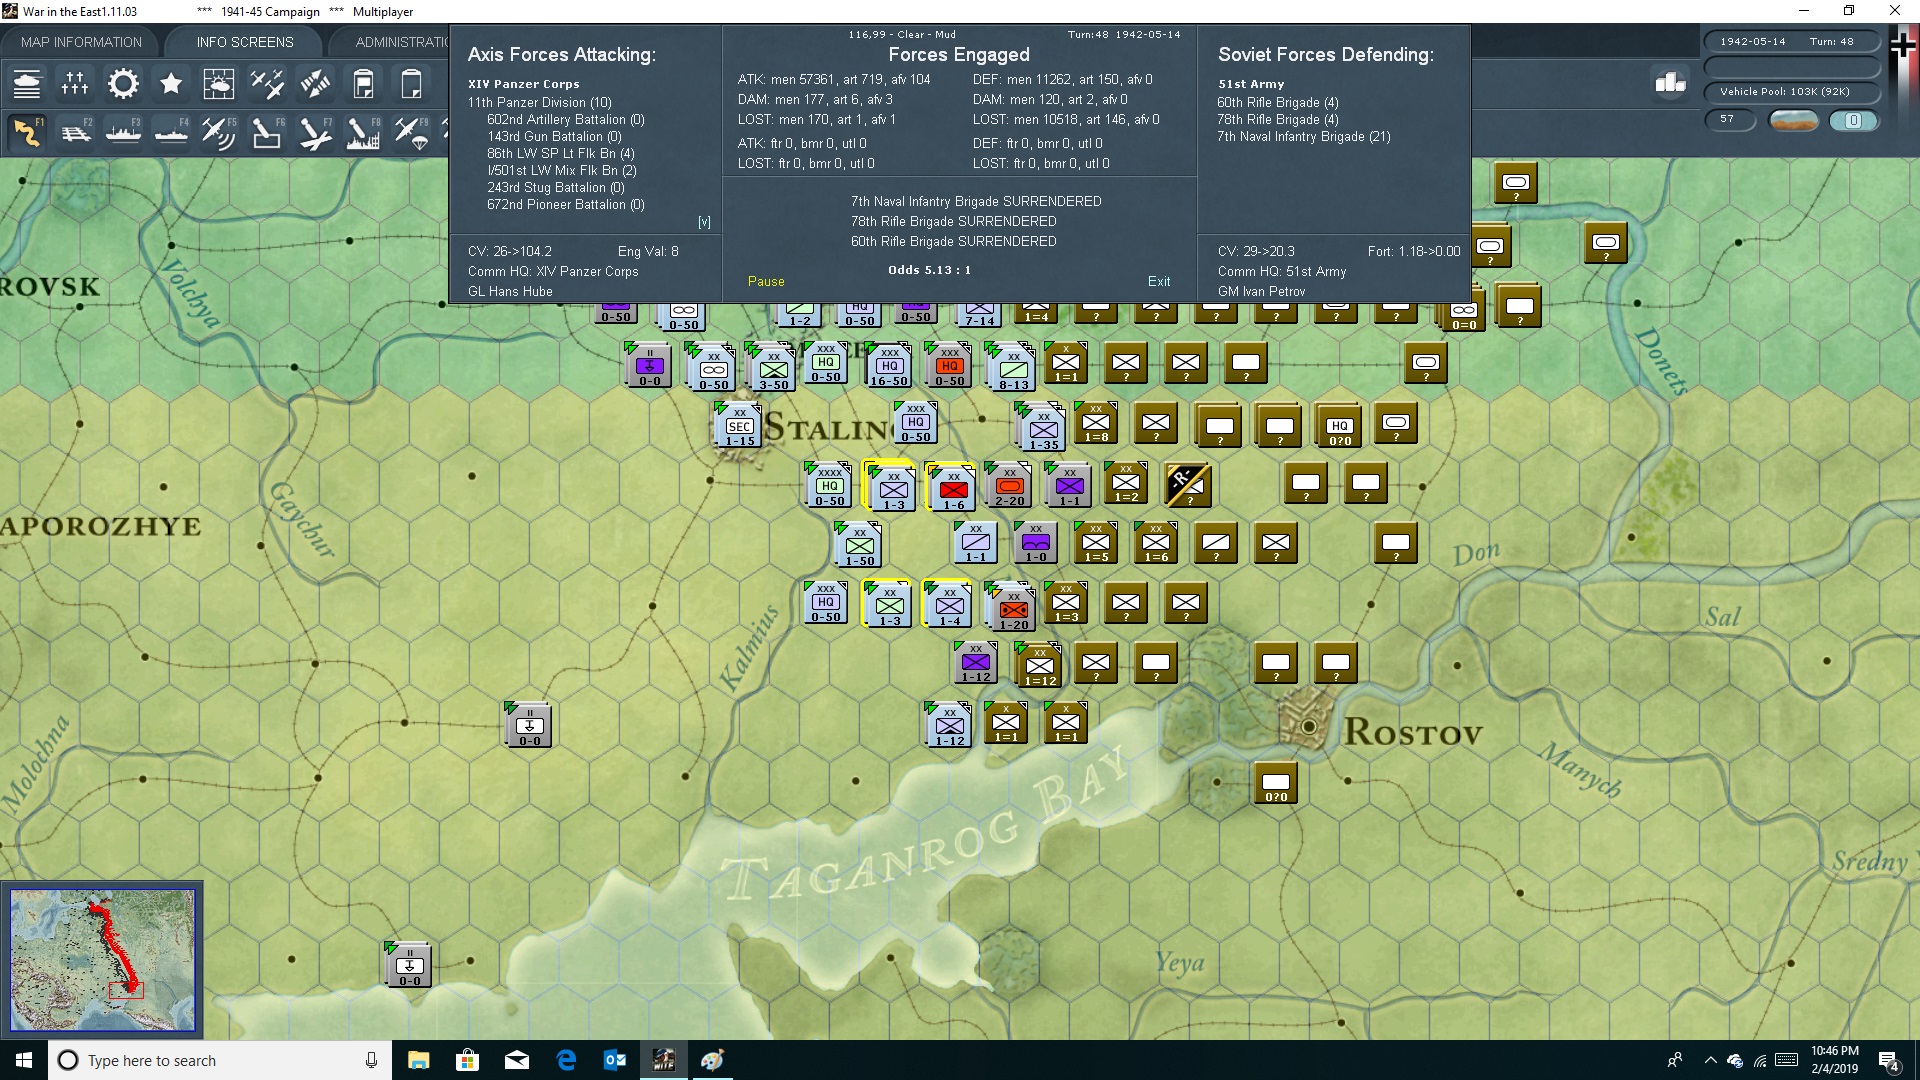Click the star icon in the toolbar
1920x1080 pixels.
[x=171, y=84]
